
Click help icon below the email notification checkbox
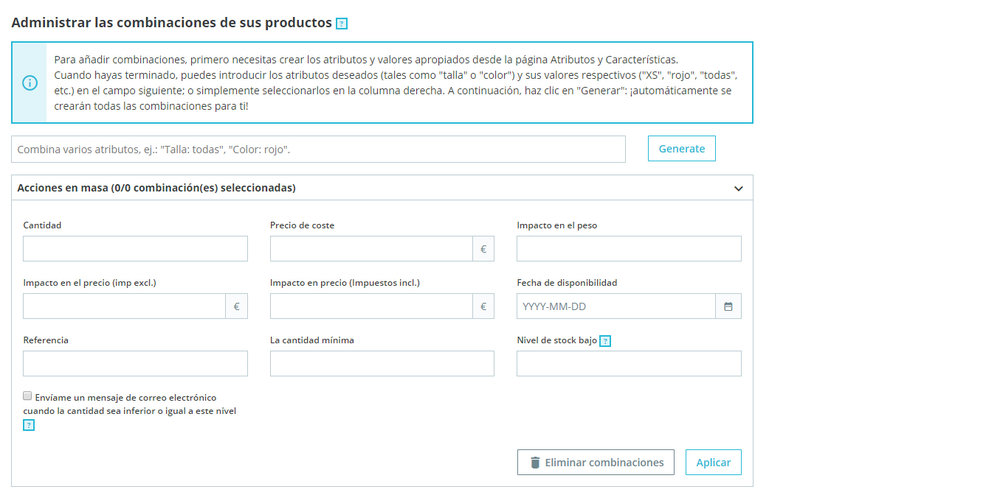click(29, 425)
